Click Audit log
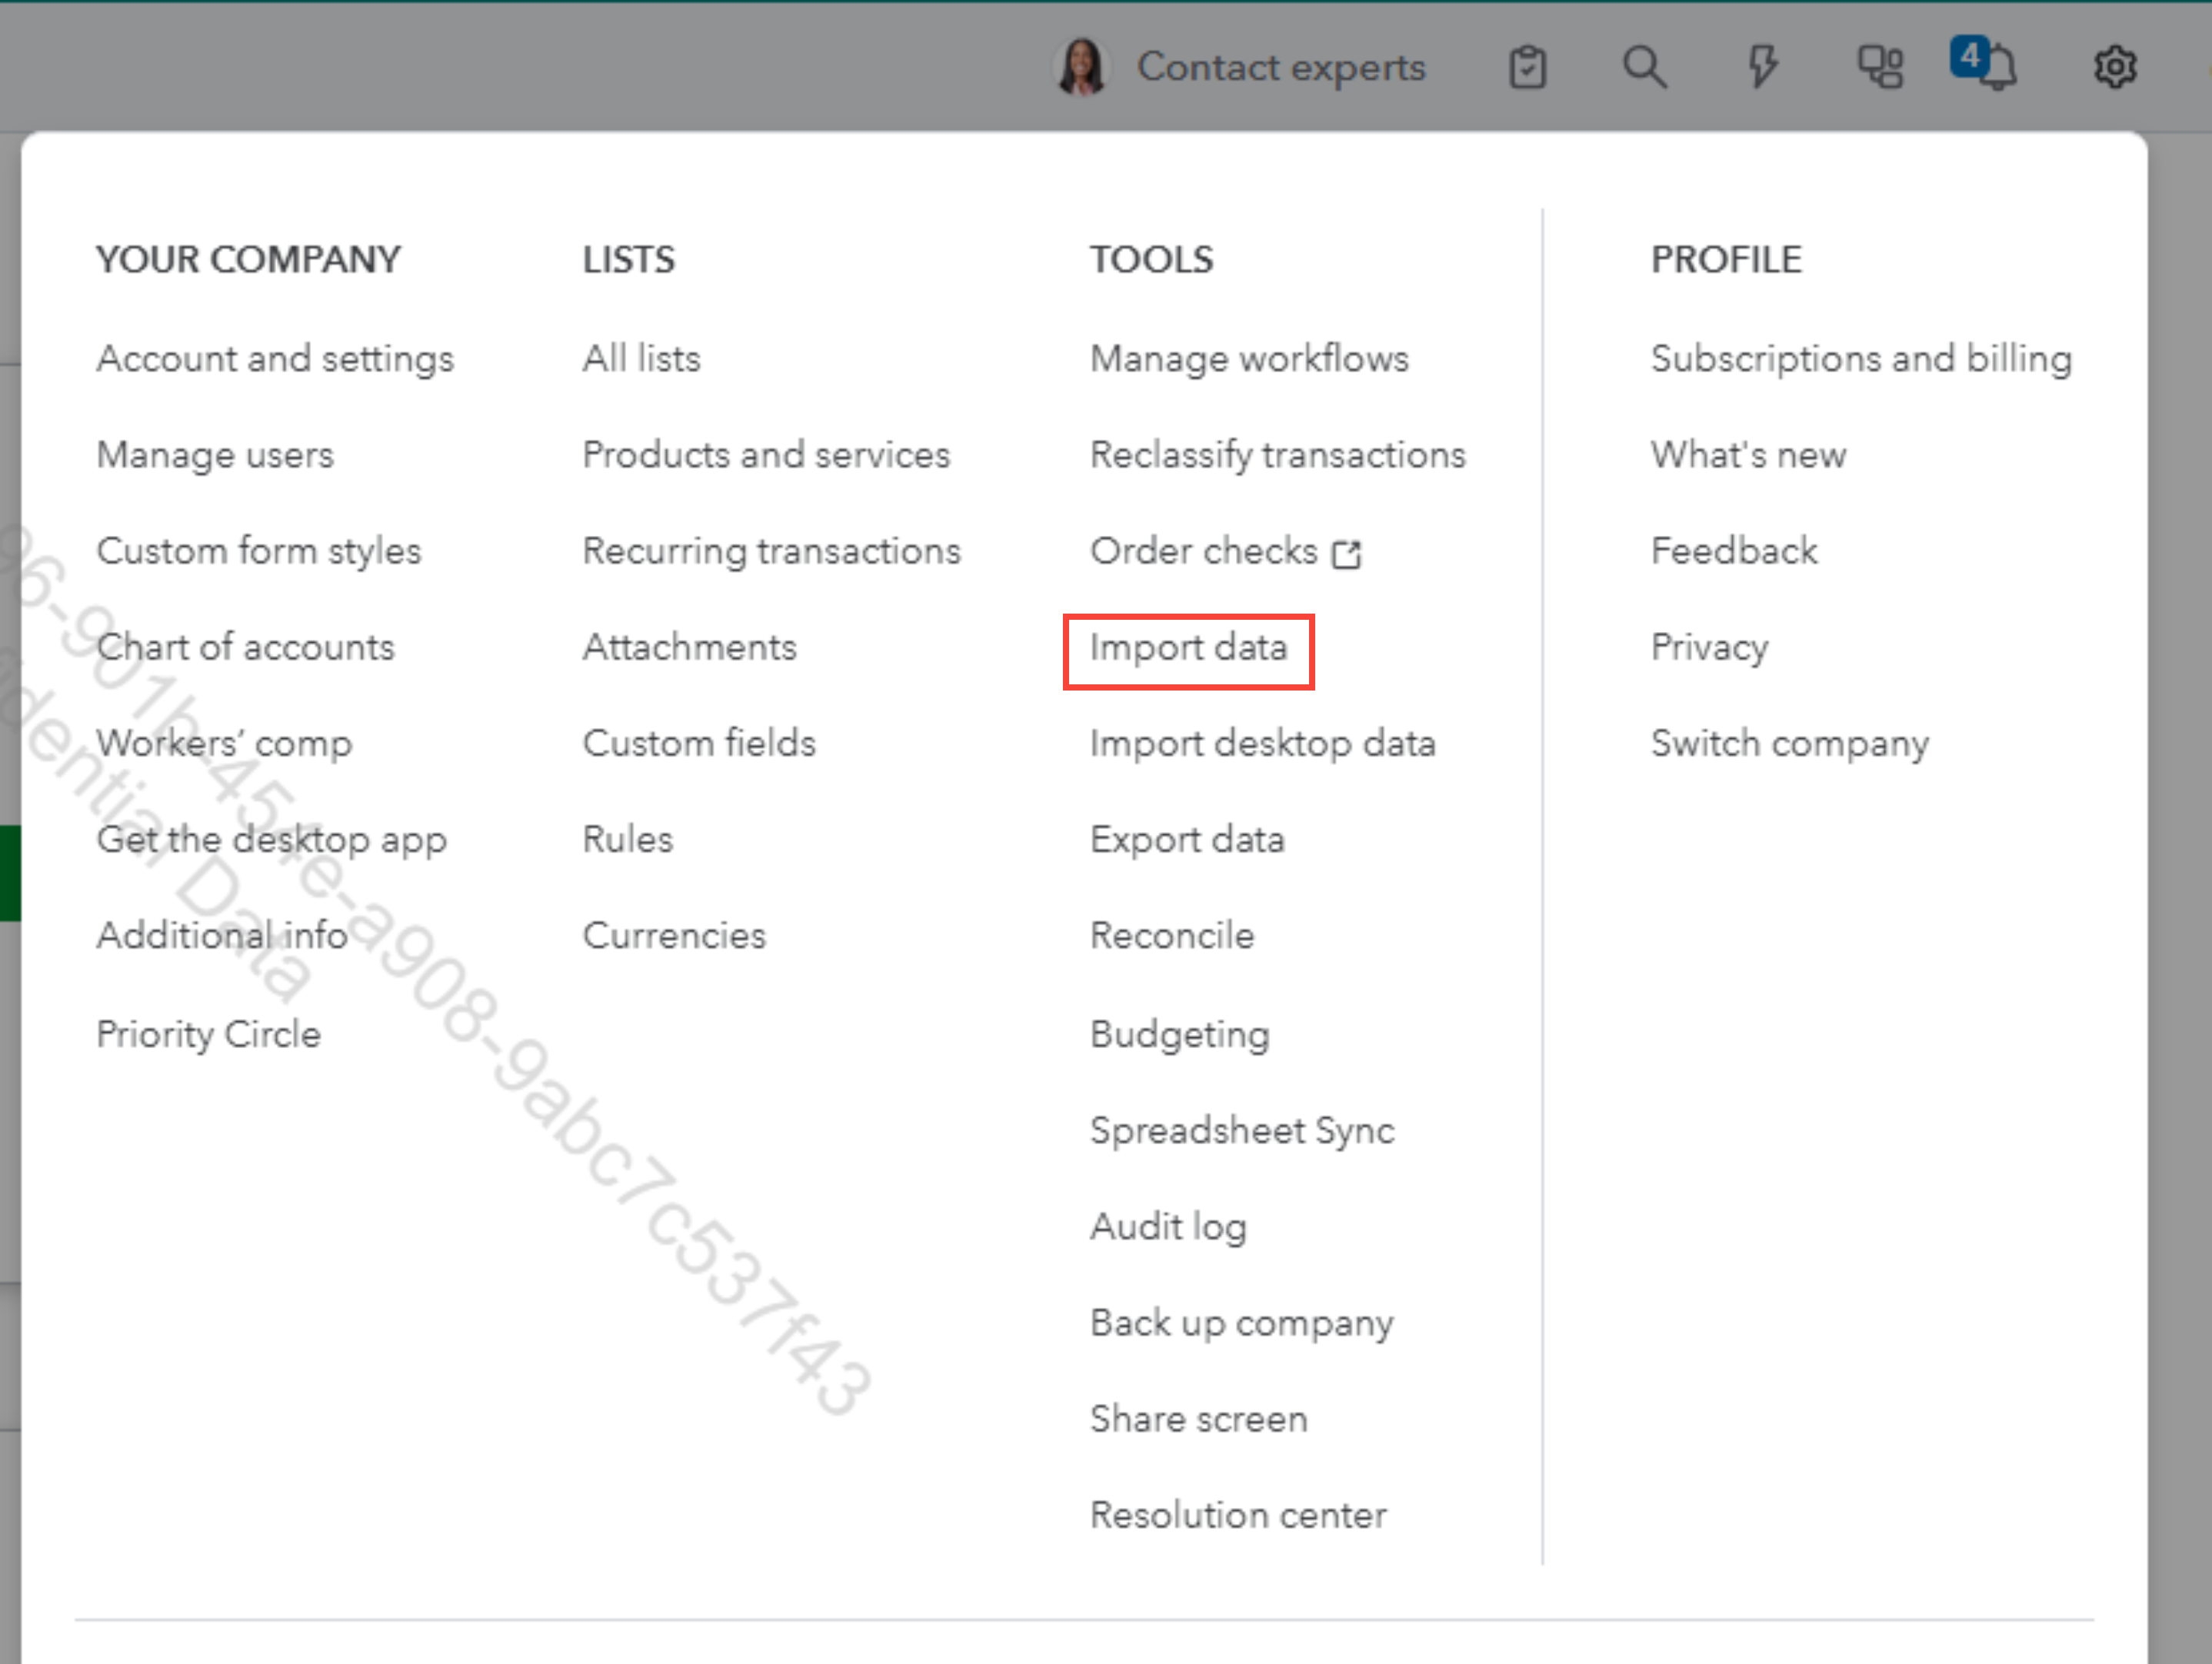Screen dimensions: 2212x1664 [1168, 1226]
